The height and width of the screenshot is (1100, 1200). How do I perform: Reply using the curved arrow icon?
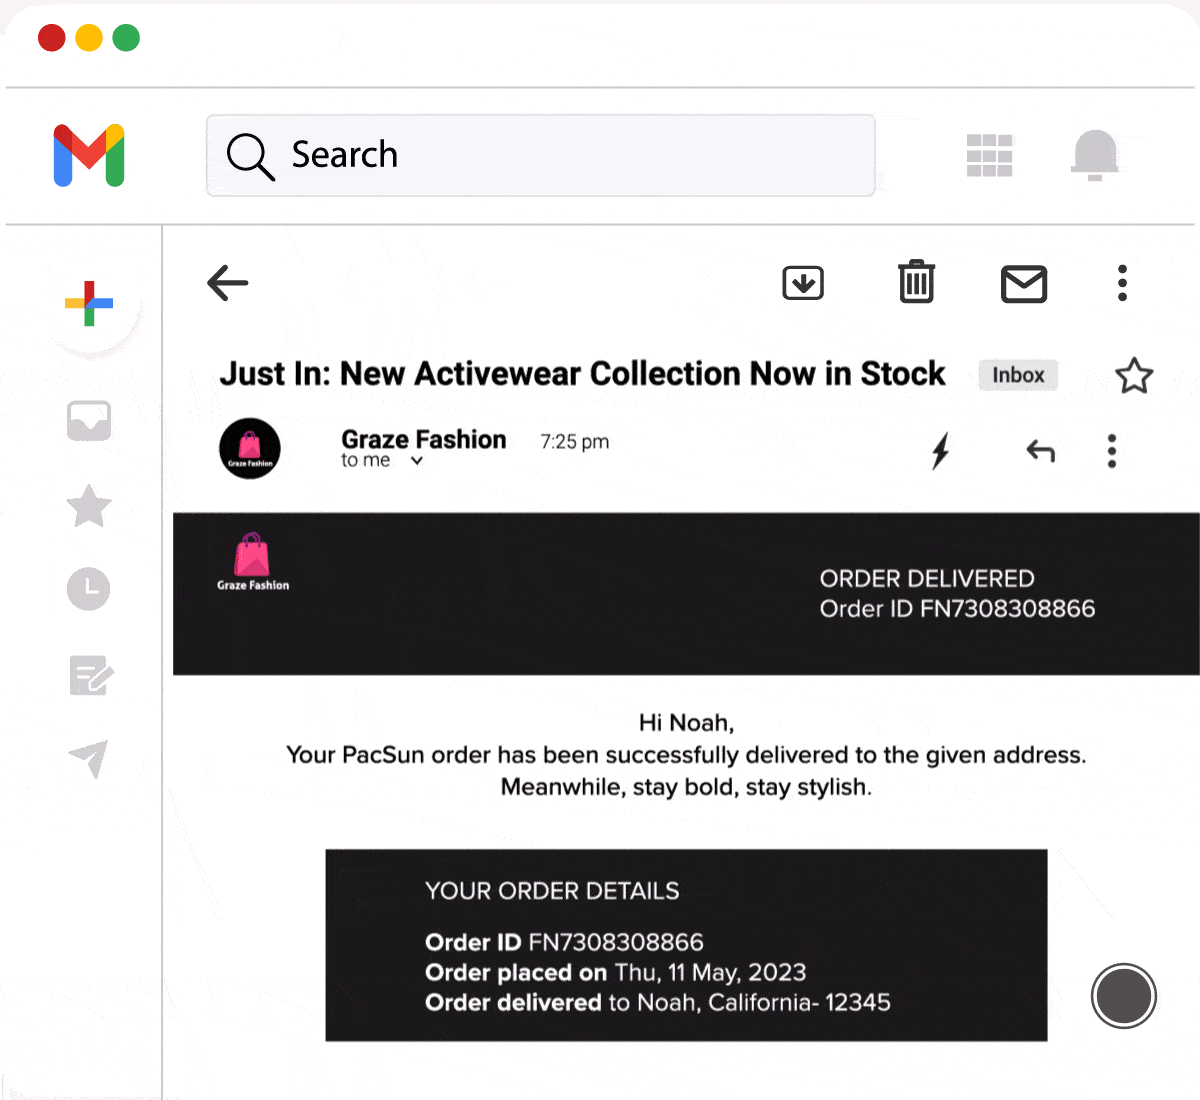[1041, 451]
